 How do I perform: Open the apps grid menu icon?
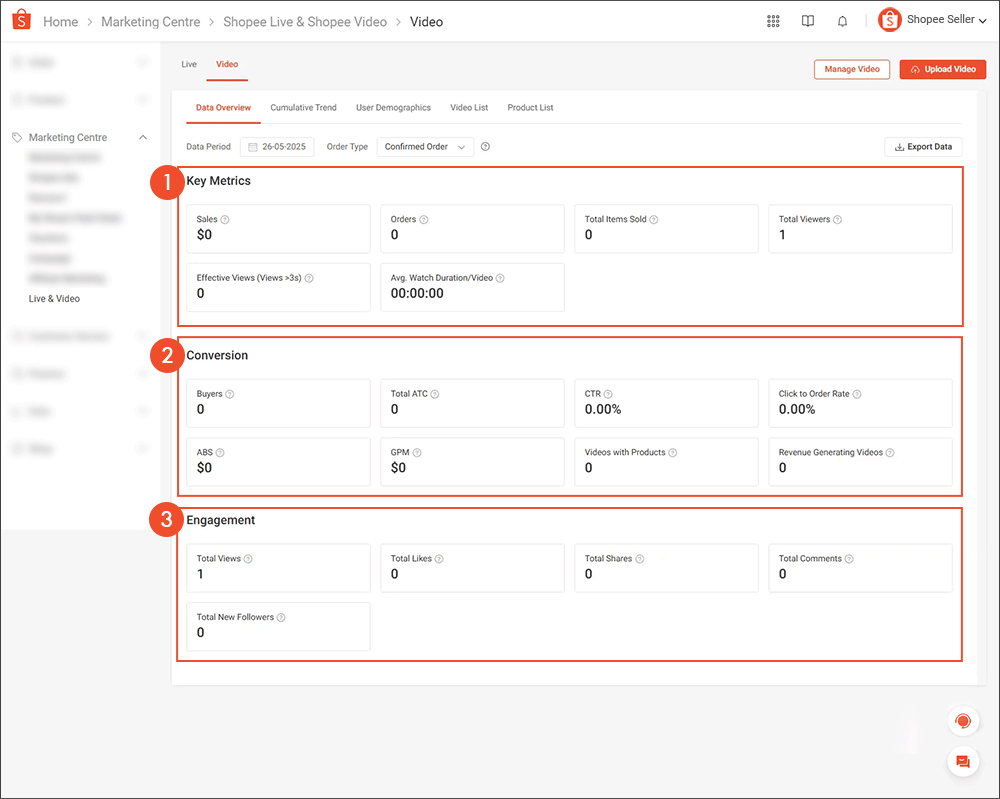tap(773, 22)
